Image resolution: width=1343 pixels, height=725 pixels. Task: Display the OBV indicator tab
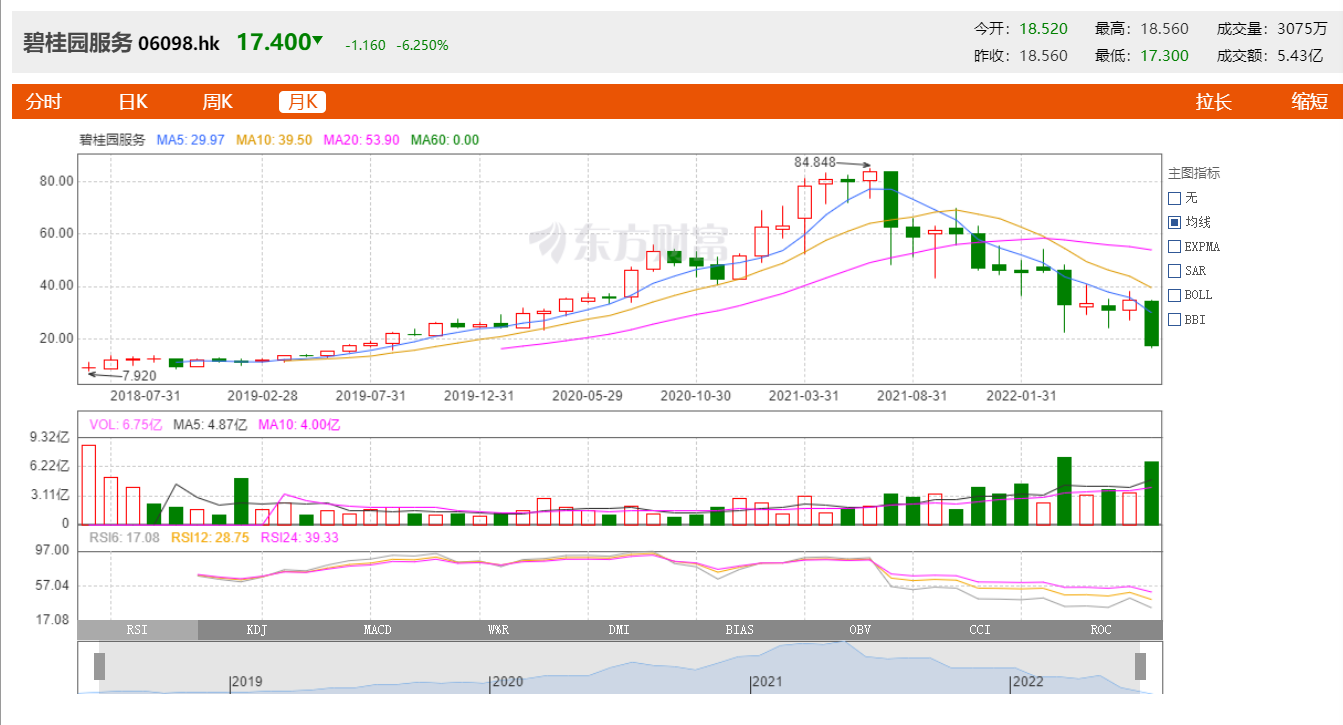point(860,630)
